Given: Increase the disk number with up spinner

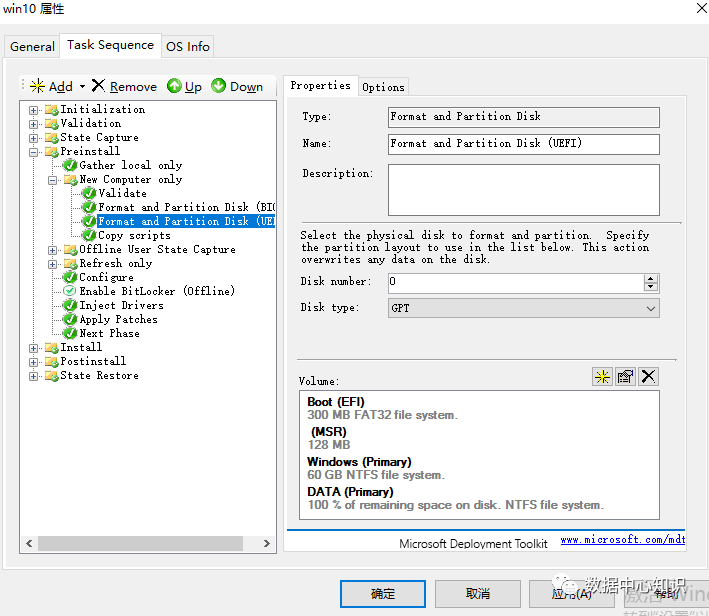Looking at the screenshot, I should [651, 278].
